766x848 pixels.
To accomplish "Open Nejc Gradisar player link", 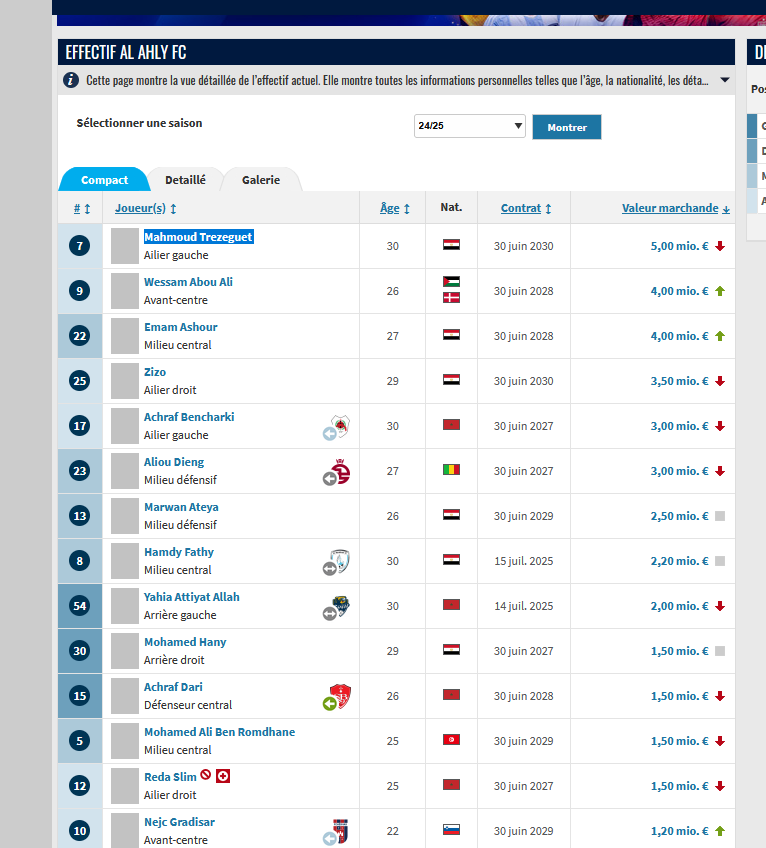I will point(179,822).
